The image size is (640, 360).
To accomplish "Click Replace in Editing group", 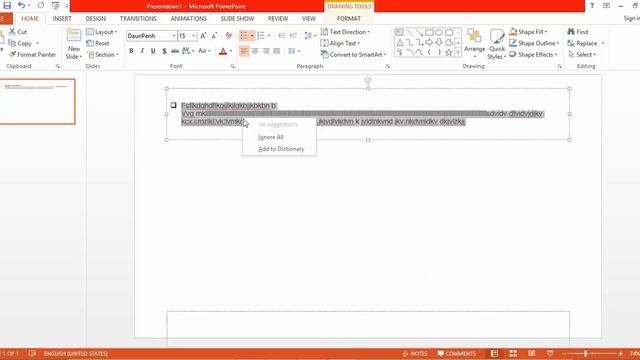I will coord(586,43).
